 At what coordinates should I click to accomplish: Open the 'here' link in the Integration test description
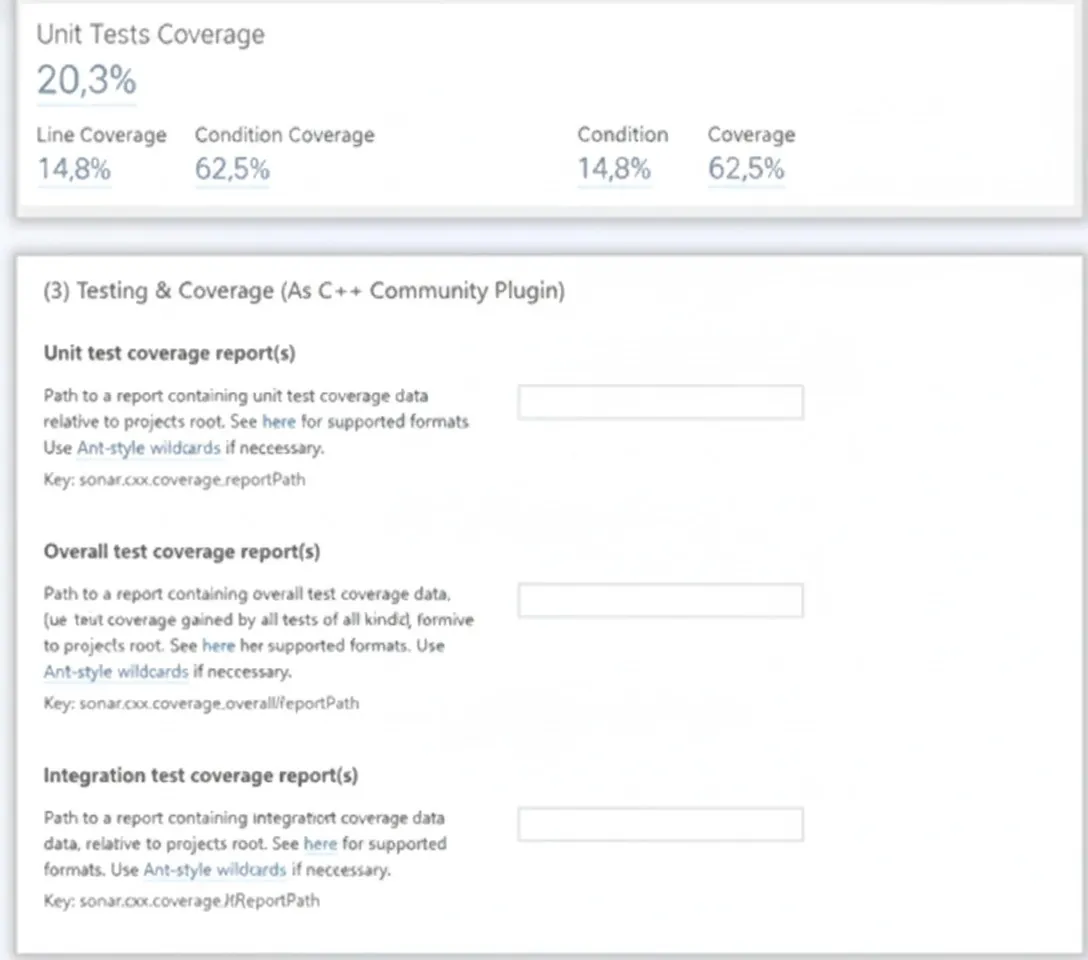click(x=321, y=844)
